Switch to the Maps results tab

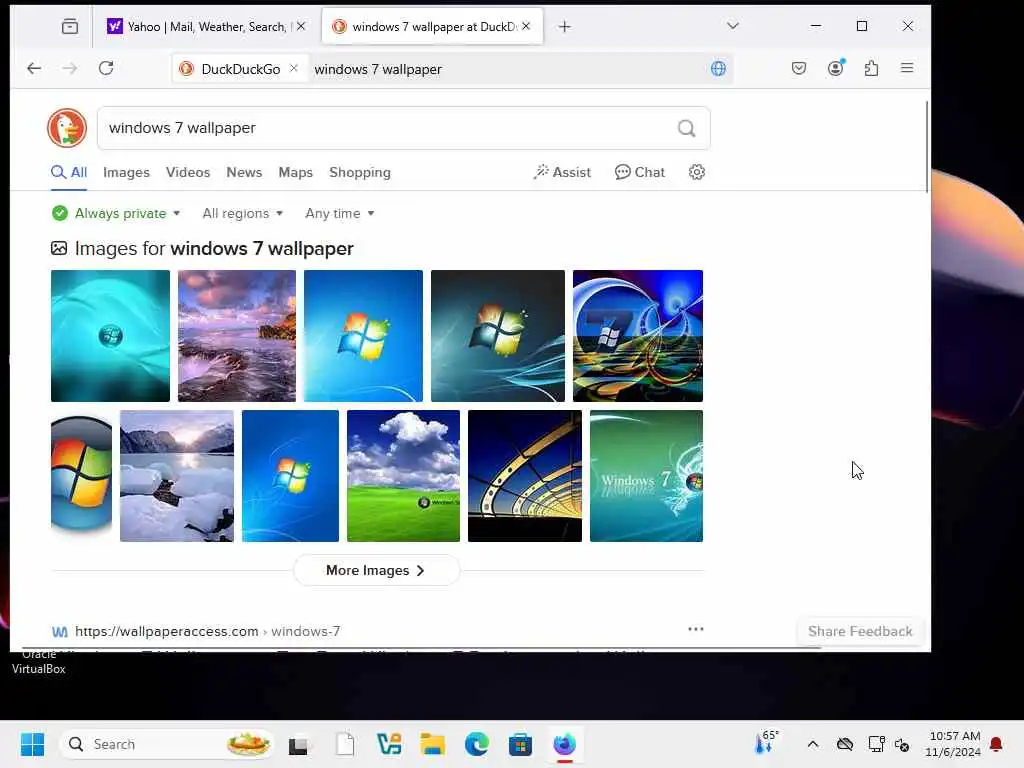295,172
